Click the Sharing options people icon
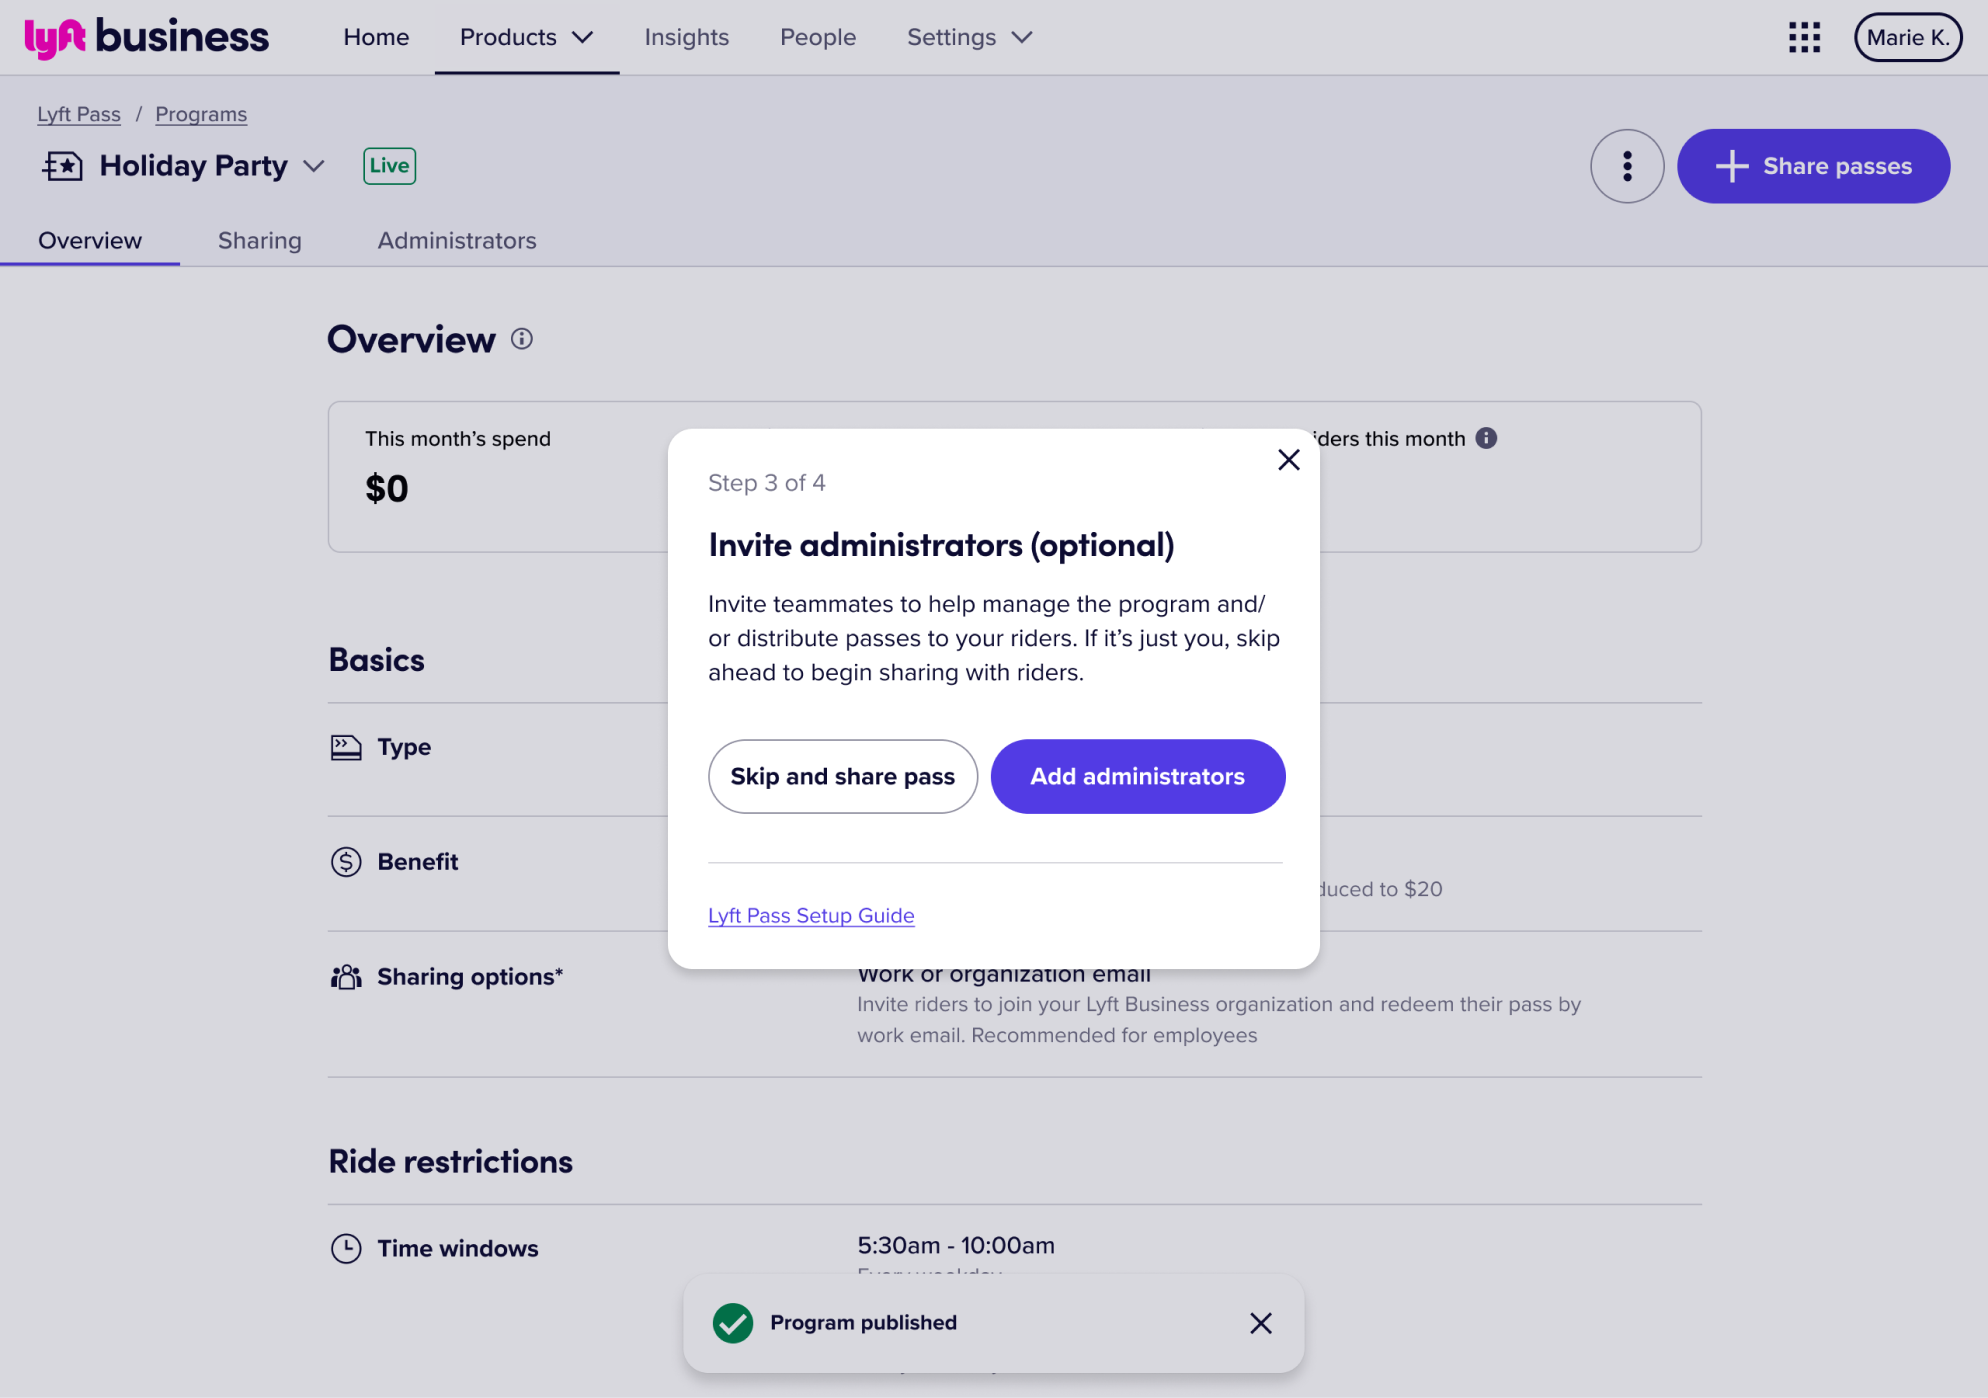 coord(346,977)
